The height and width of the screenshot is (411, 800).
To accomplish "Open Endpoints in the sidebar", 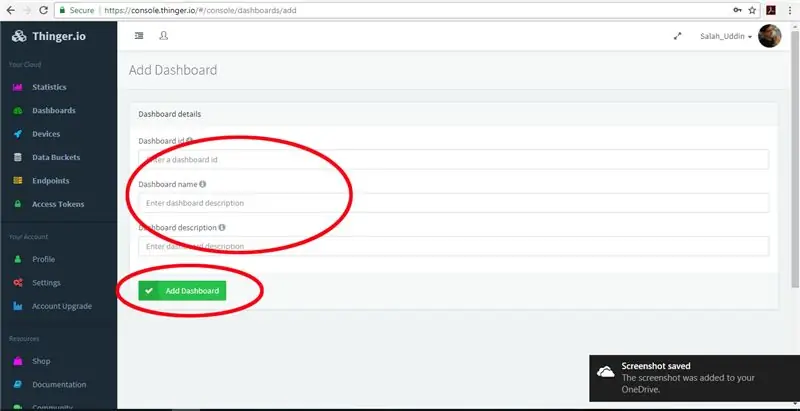I will coord(51,181).
